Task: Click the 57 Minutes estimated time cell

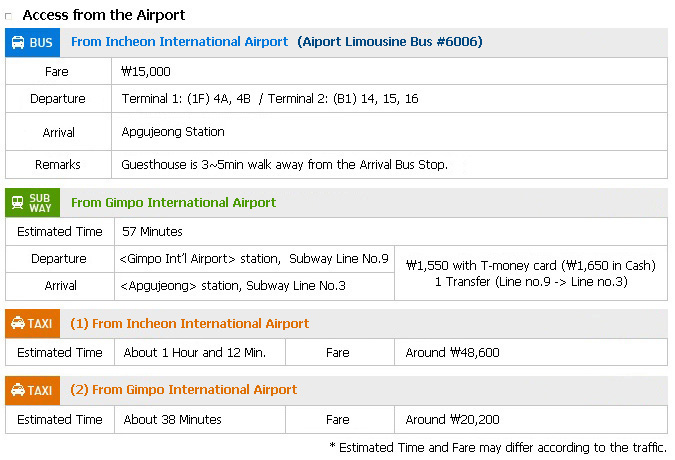Action: click(391, 232)
